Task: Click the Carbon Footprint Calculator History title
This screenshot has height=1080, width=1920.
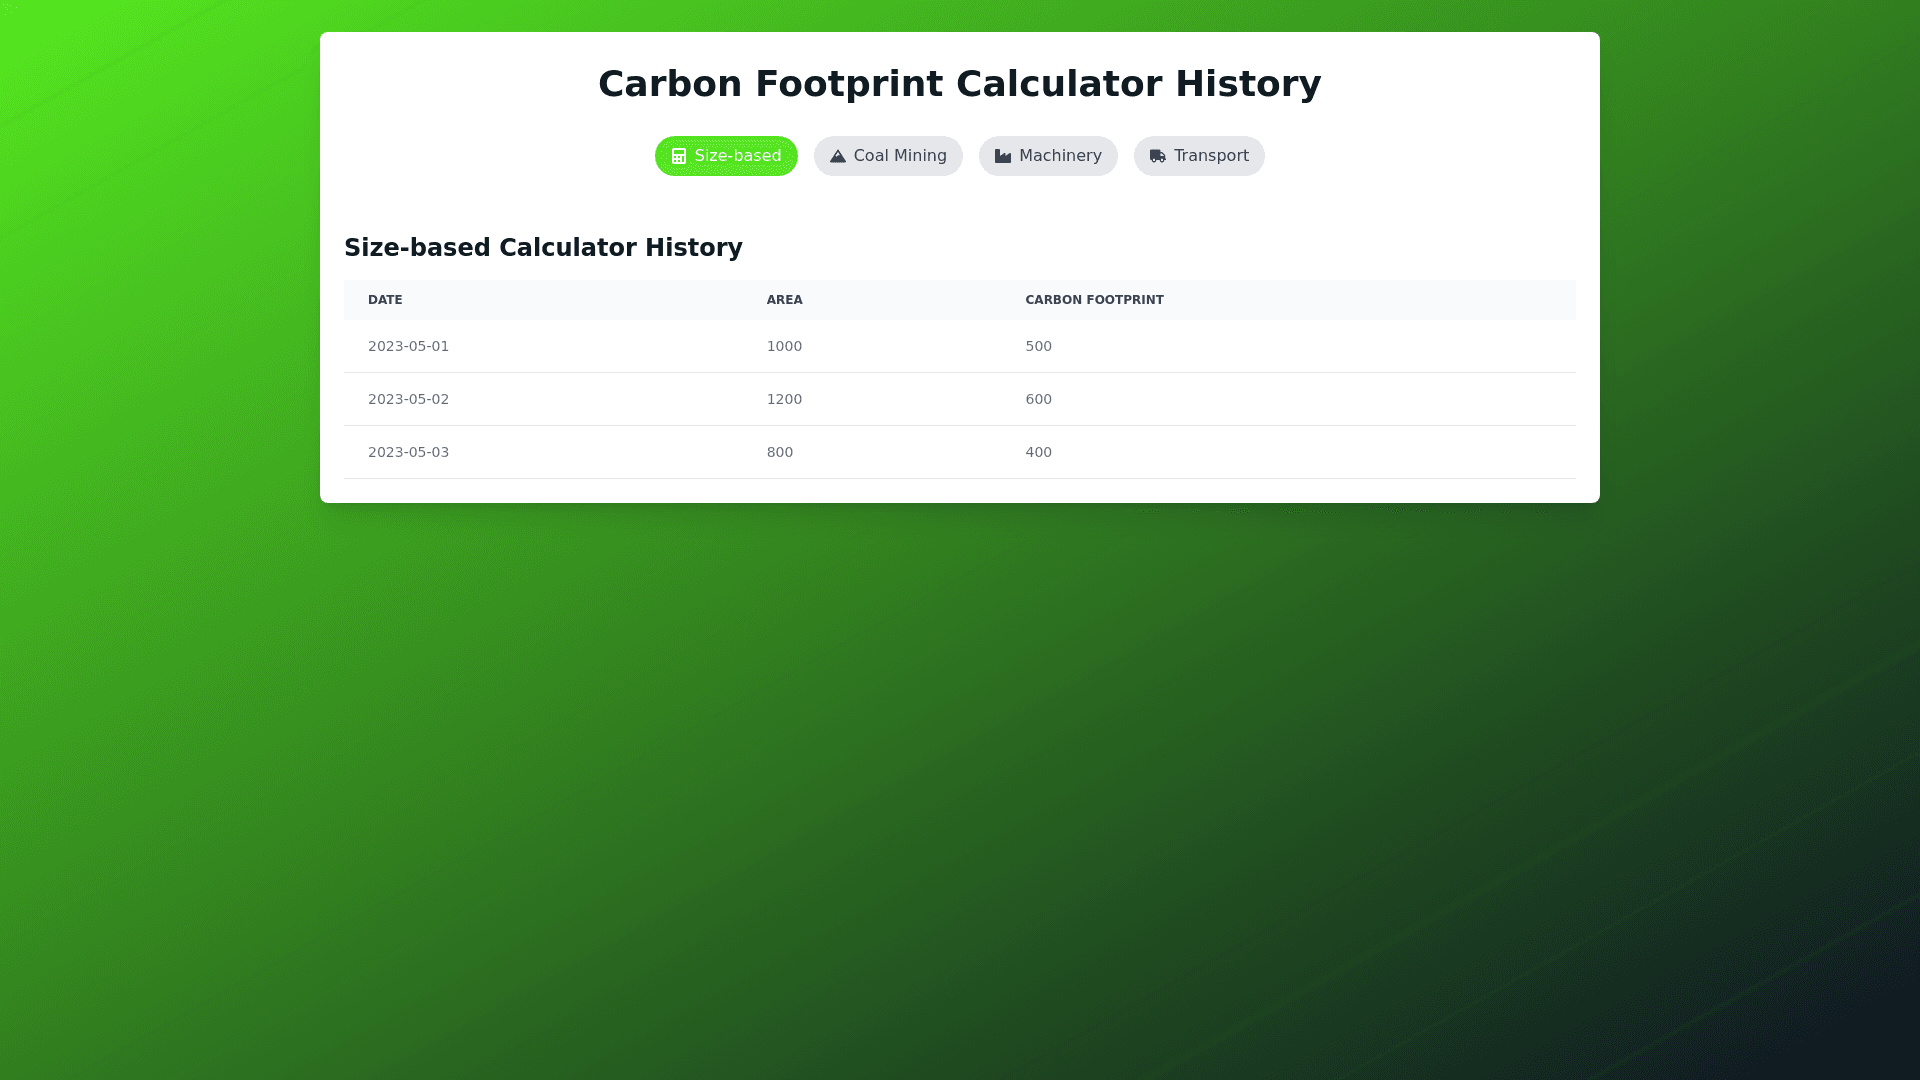Action: [959, 84]
